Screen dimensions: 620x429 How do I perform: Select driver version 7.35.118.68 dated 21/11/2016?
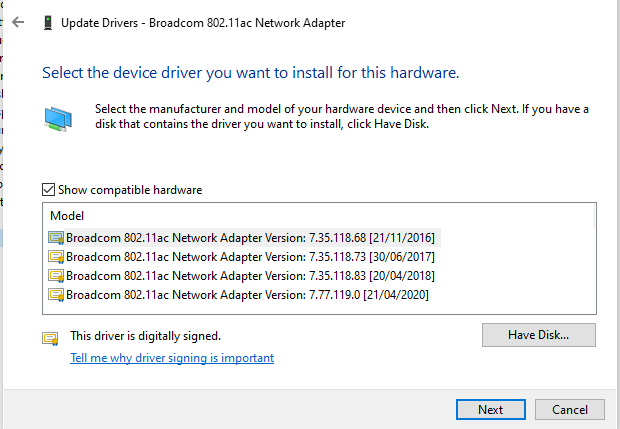click(x=250, y=239)
